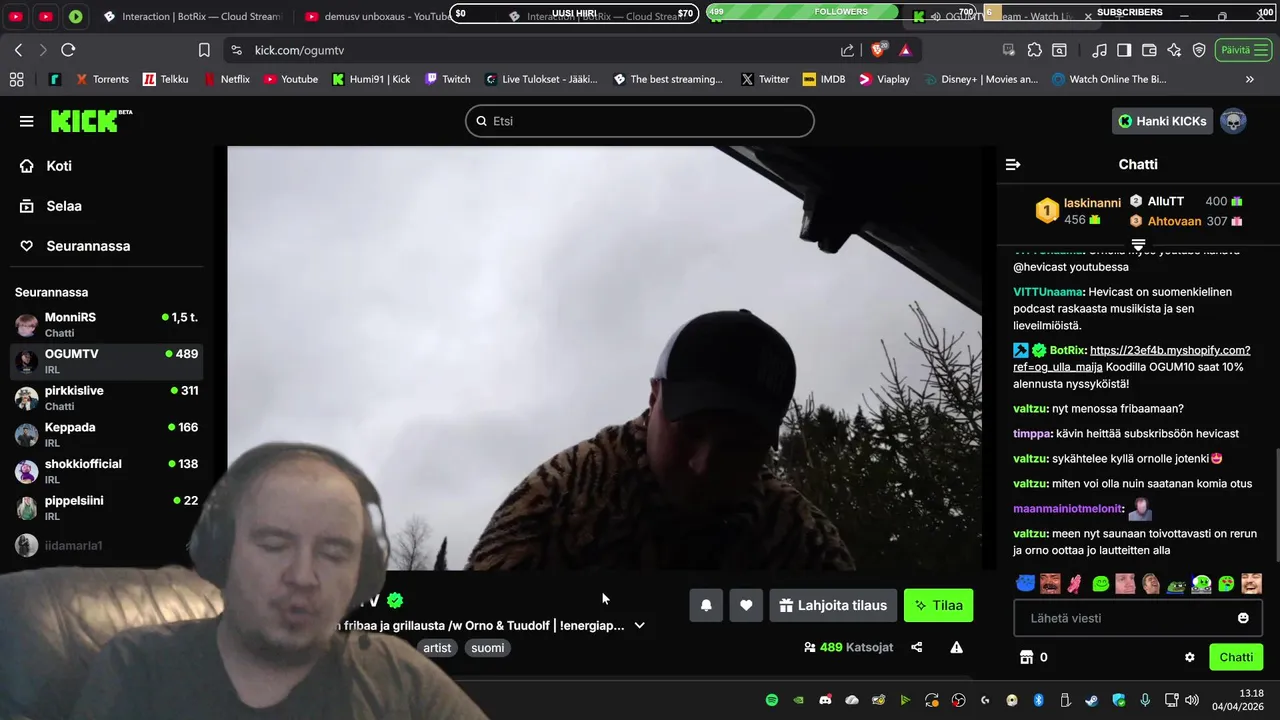Open chat settings gear icon
The image size is (1280, 720).
[x=1189, y=657]
